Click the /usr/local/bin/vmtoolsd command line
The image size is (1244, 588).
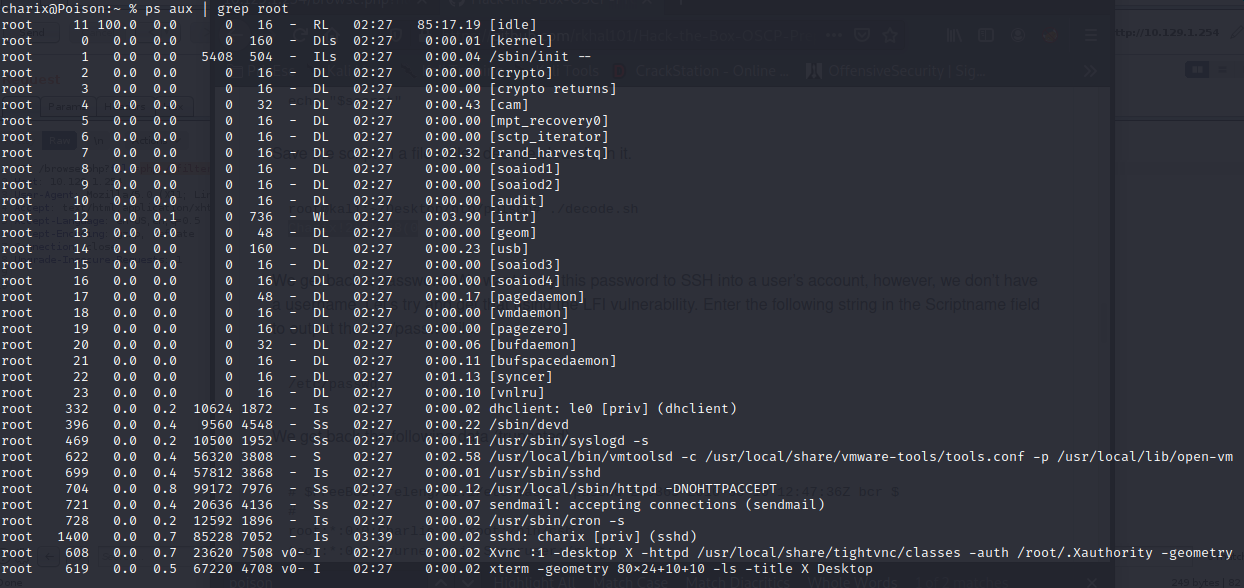(x=861, y=457)
